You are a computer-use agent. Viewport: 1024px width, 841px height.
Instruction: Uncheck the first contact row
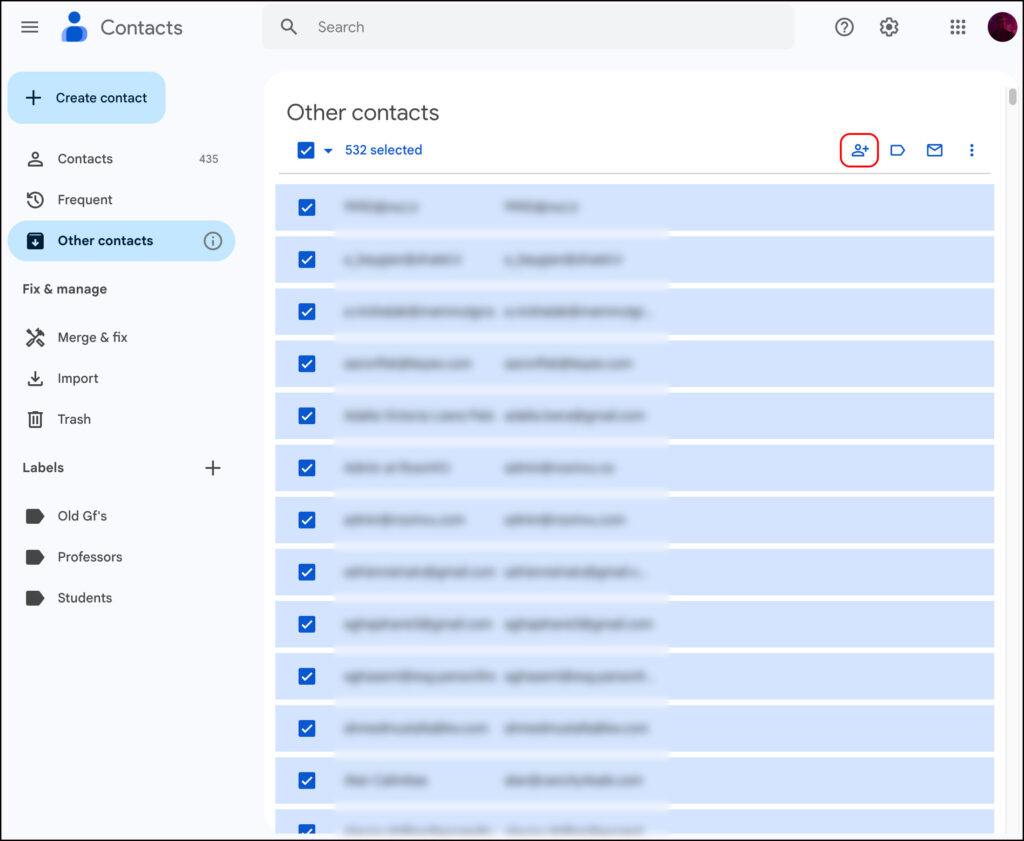tap(305, 207)
